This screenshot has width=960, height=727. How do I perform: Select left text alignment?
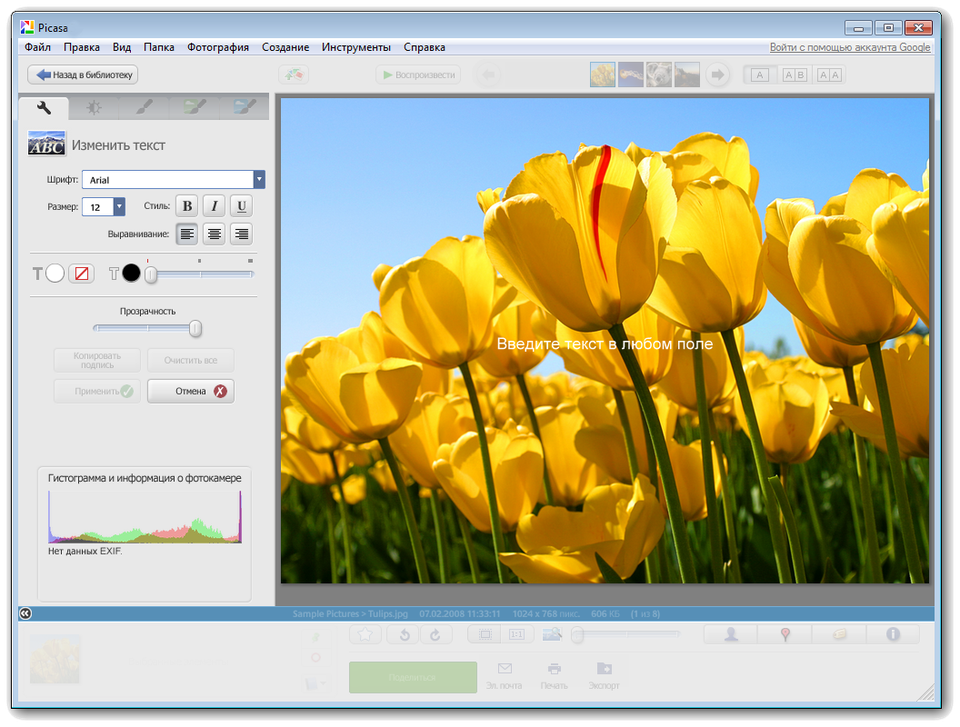186,234
